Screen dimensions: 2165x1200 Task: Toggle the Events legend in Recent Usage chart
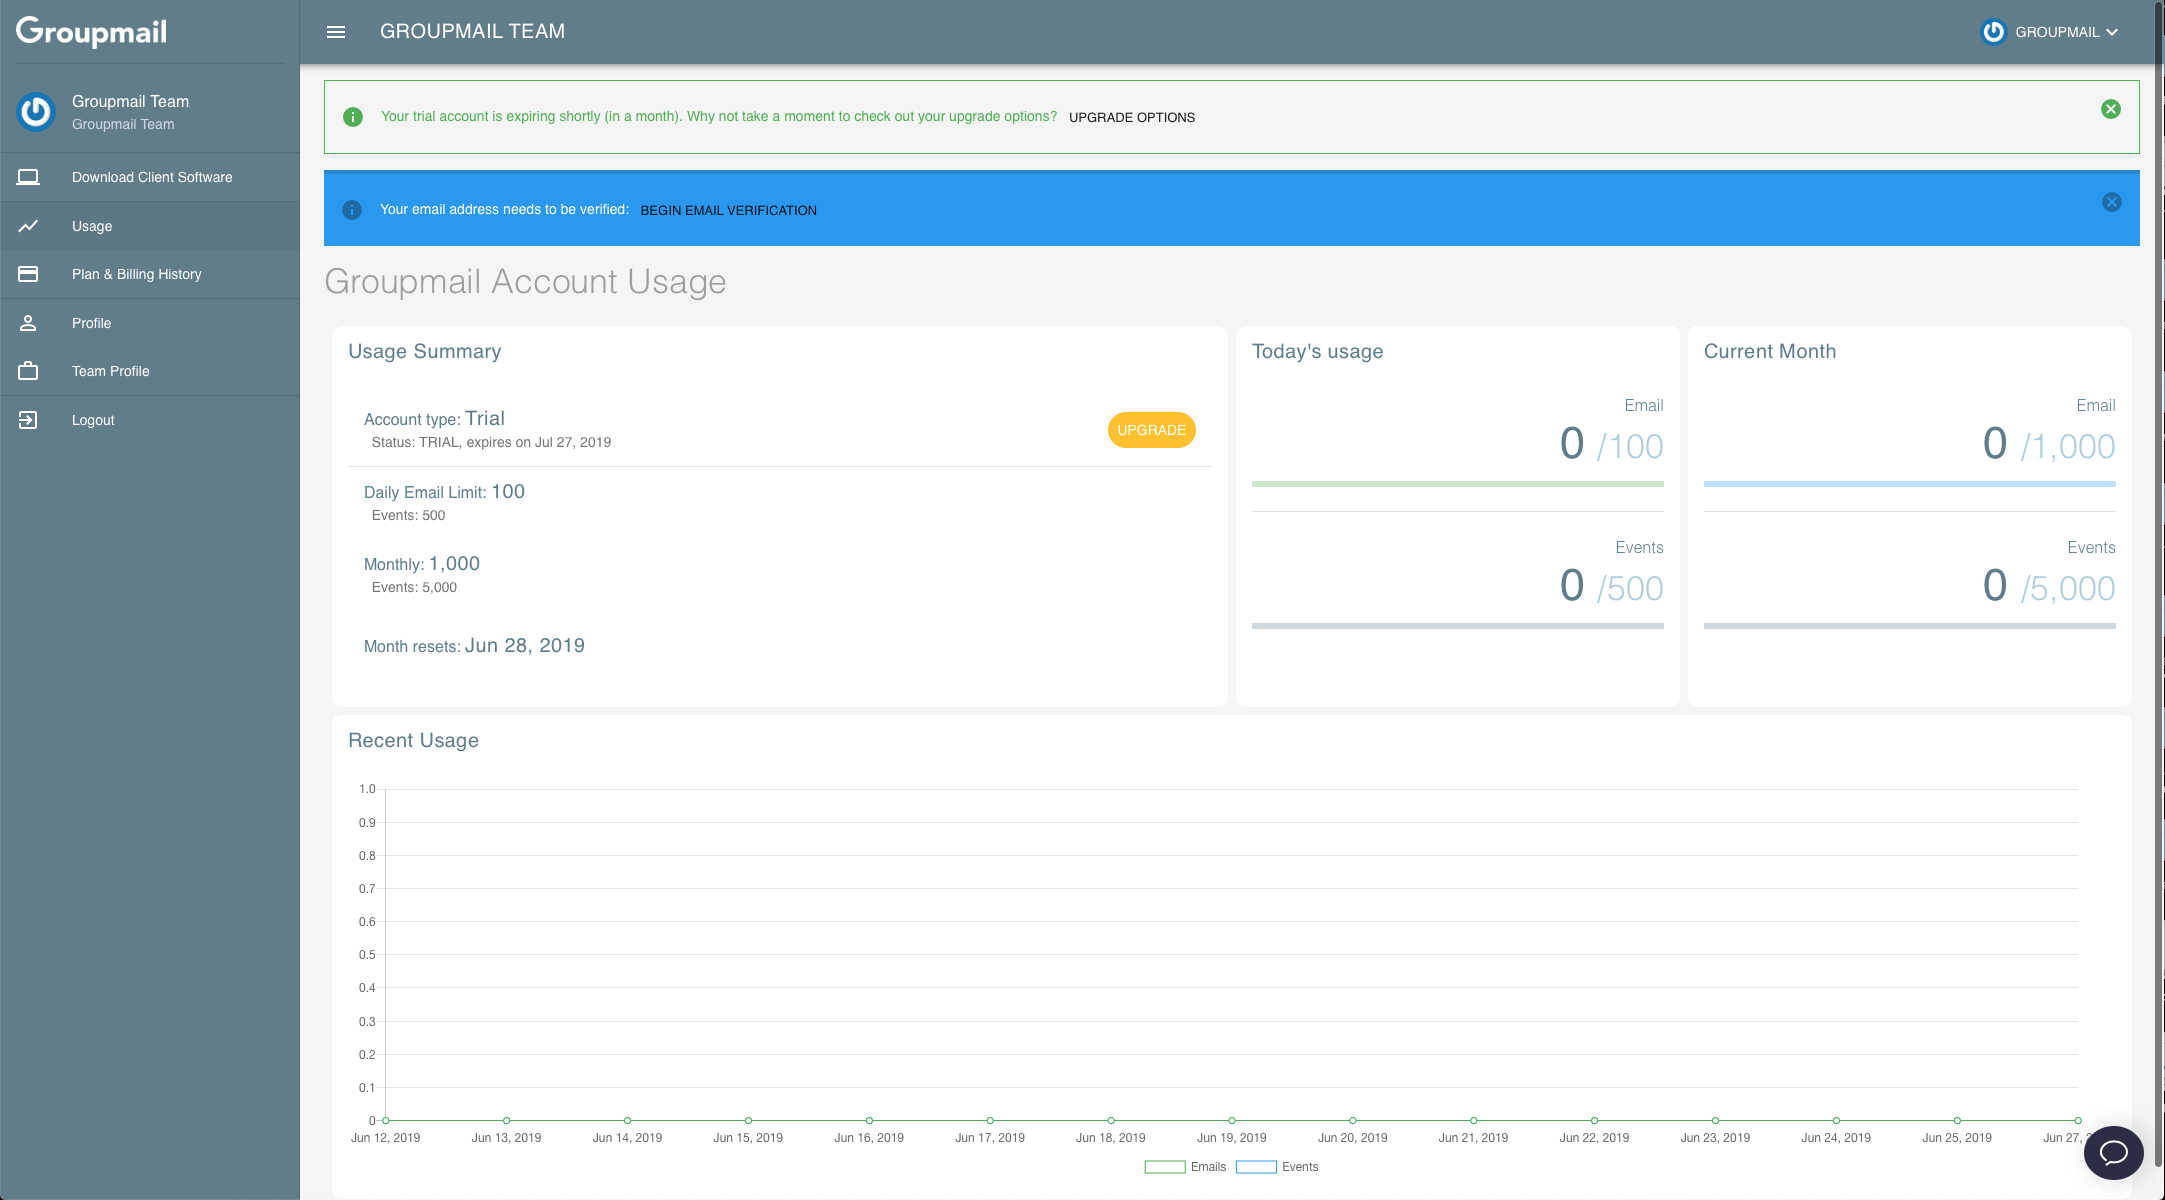pyautogui.click(x=1278, y=1167)
